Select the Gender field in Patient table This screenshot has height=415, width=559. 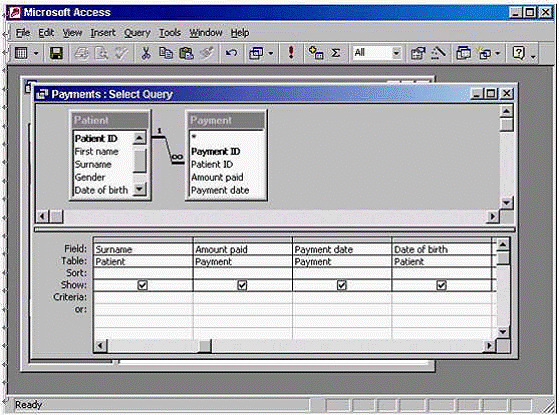click(x=90, y=177)
